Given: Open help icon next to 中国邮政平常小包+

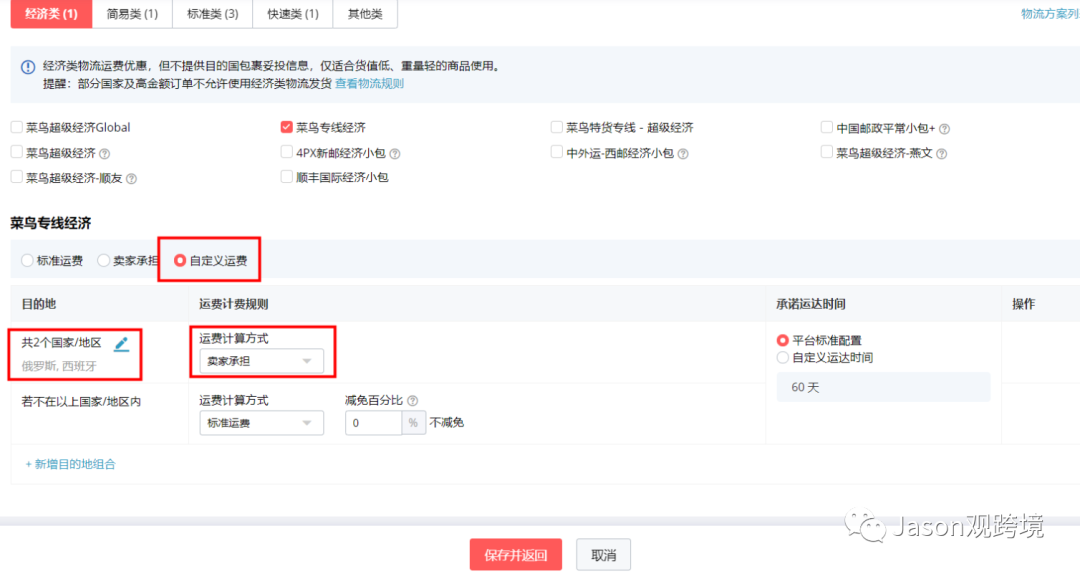Looking at the screenshot, I should pyautogui.click(x=944, y=129).
